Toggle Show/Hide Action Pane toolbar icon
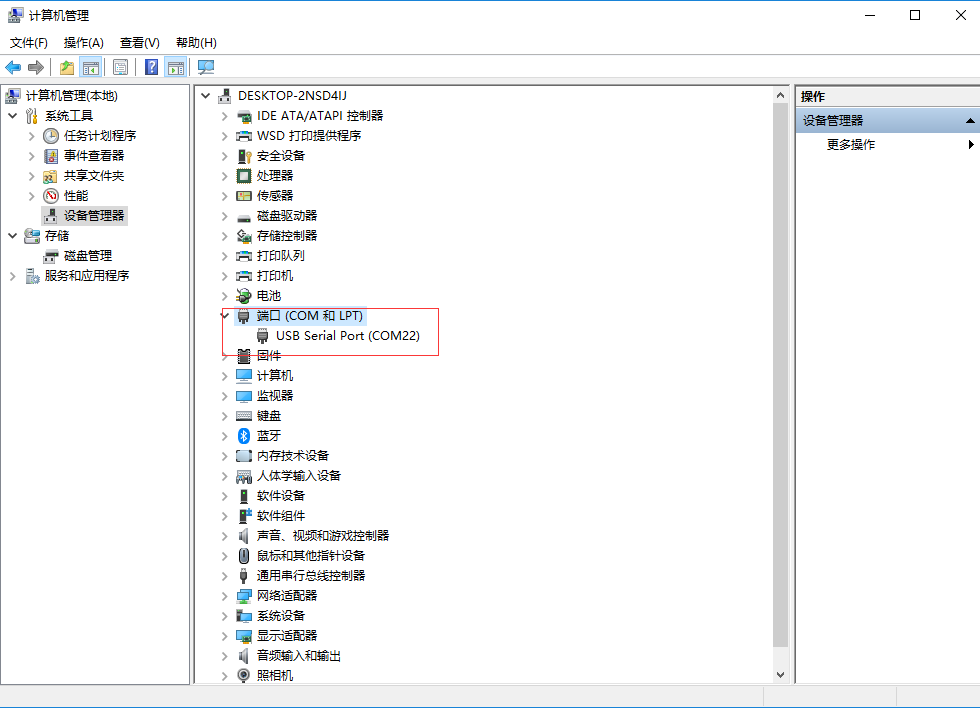This screenshot has width=980, height=708. tap(176, 67)
